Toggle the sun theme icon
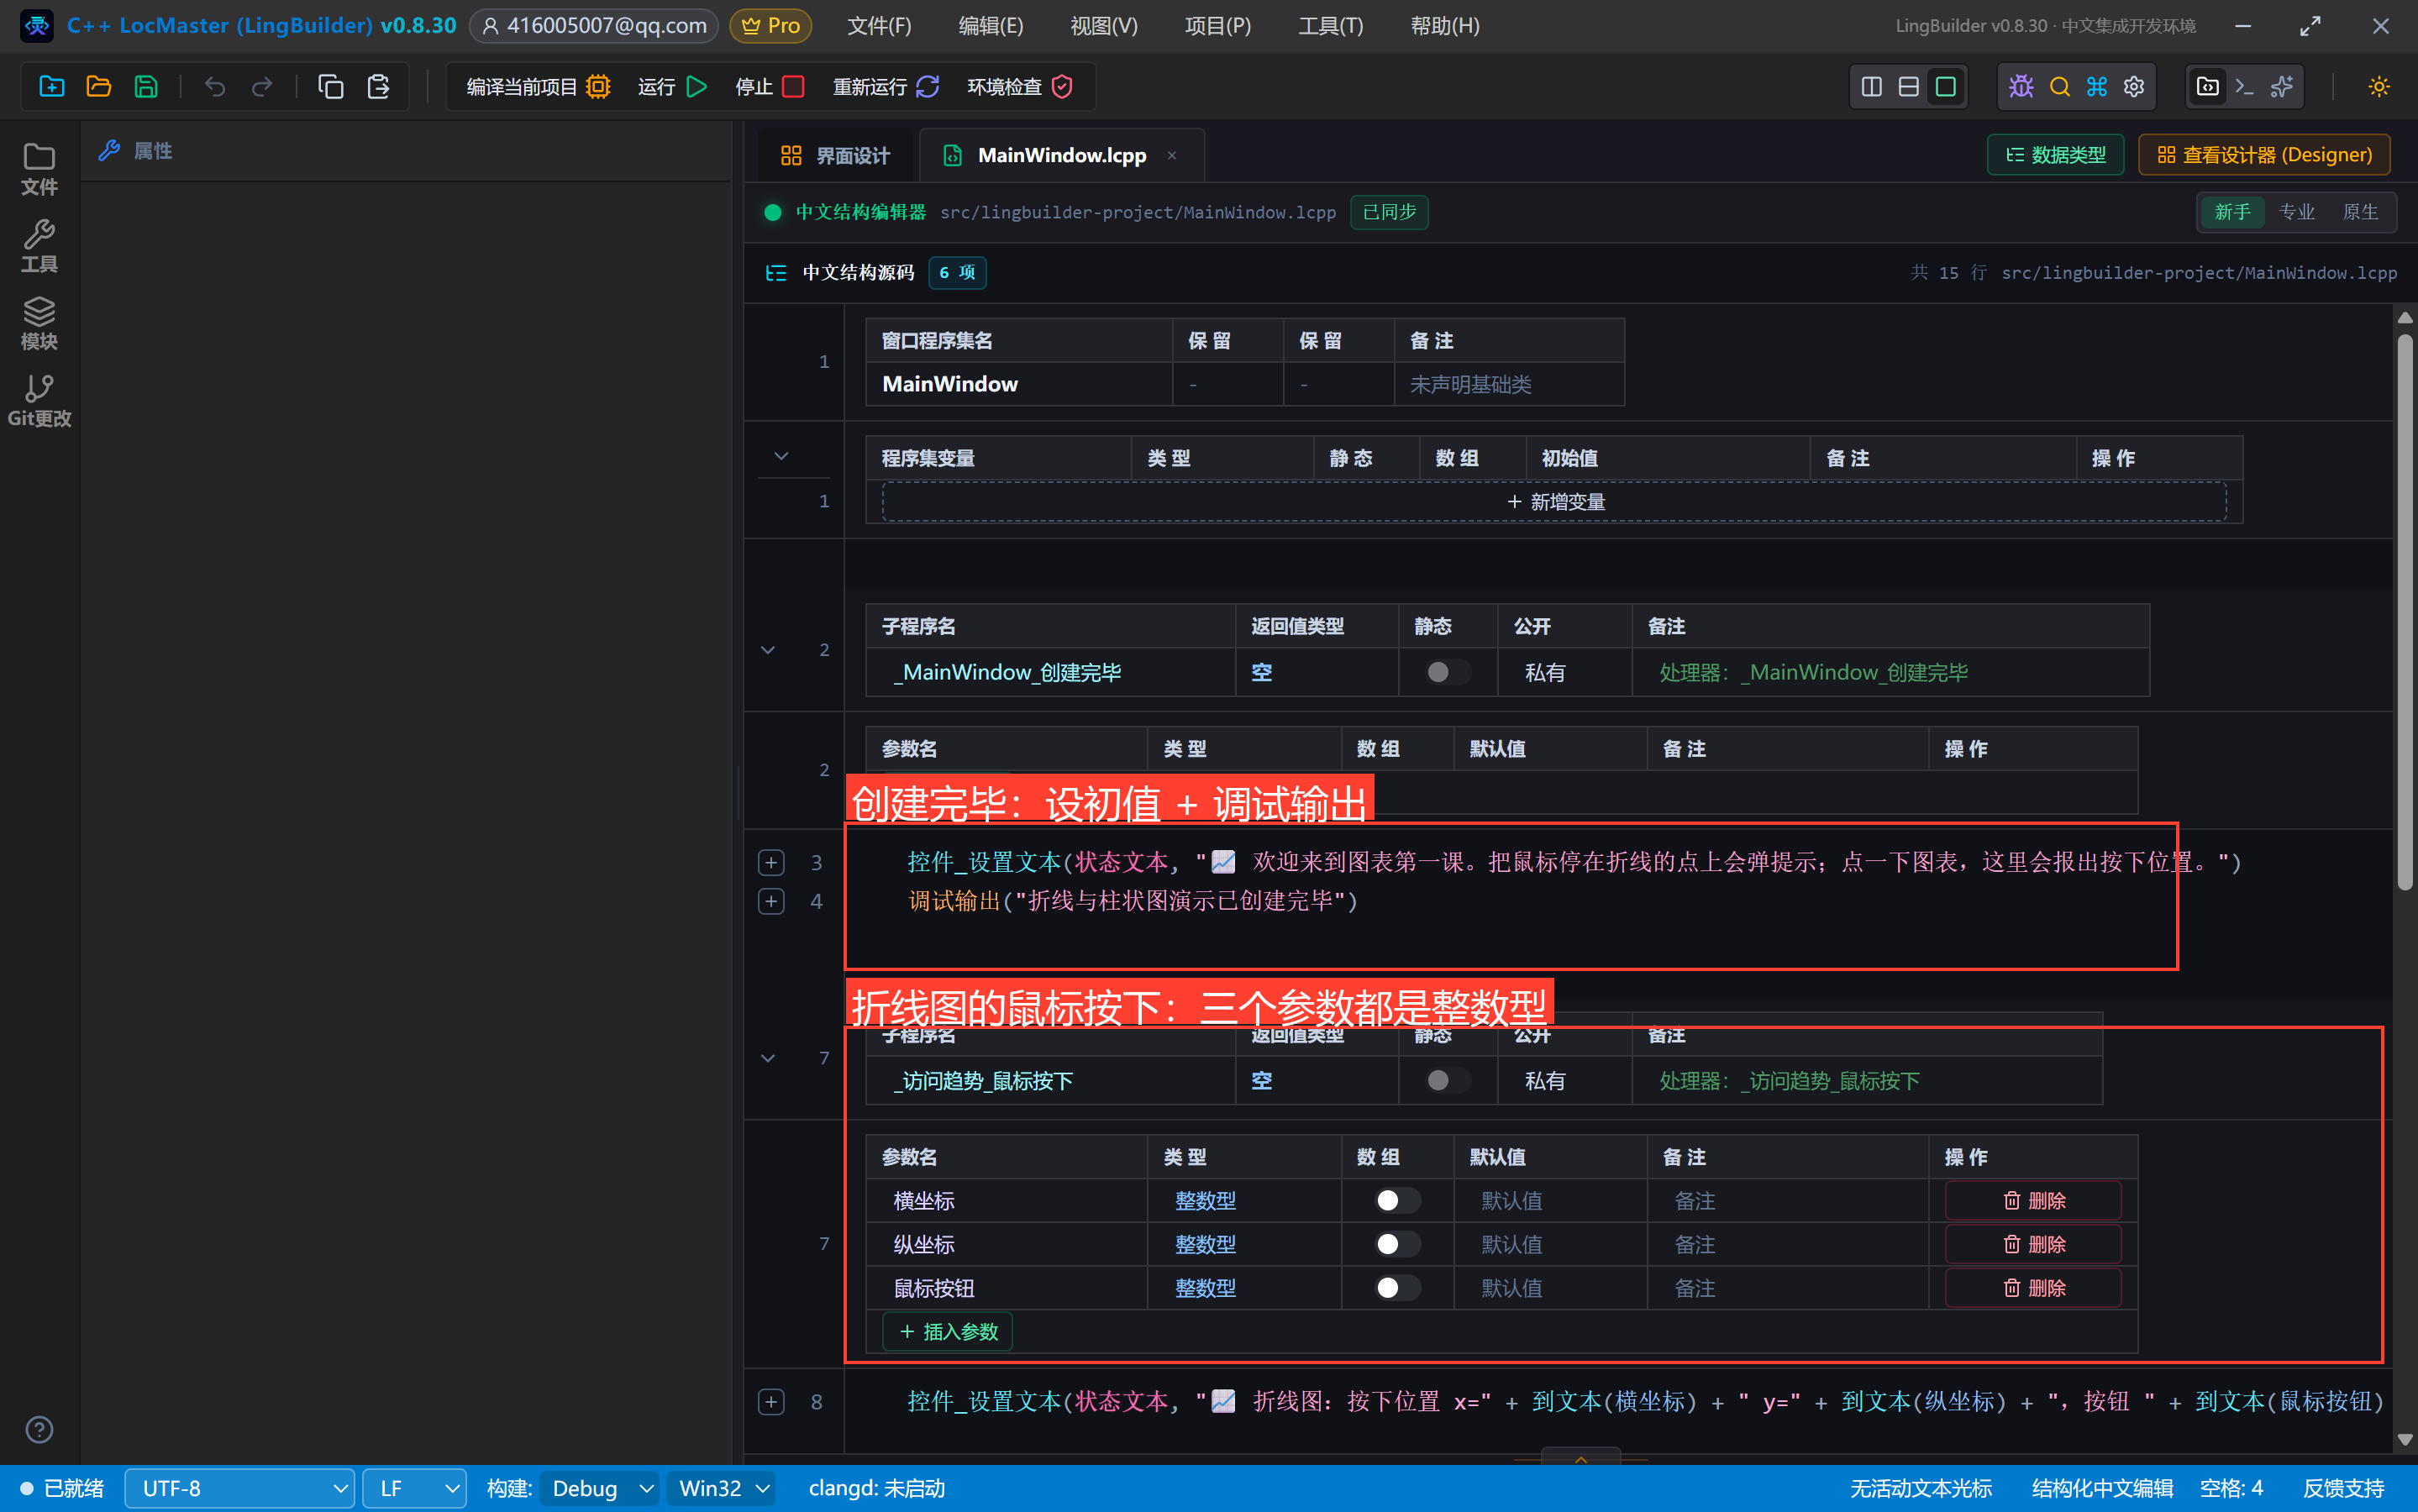Image resolution: width=2418 pixels, height=1512 pixels. pyautogui.click(x=2379, y=87)
